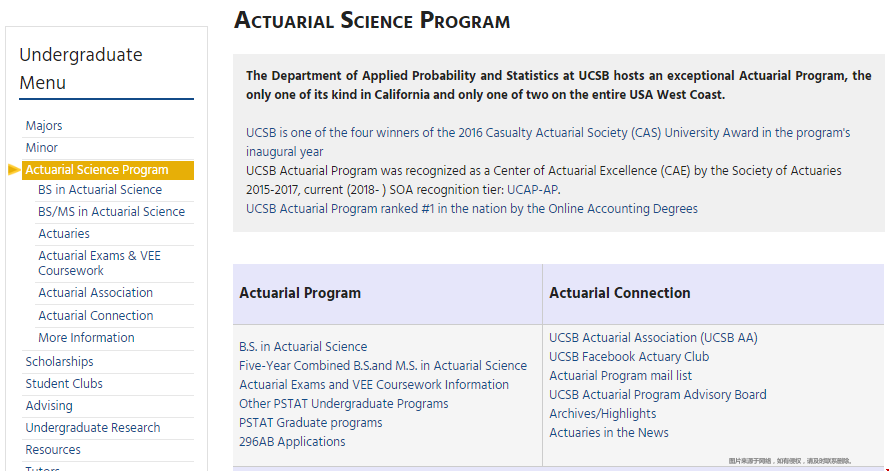
Task: Visit UCSB Facebook Actuary Club link
Action: click(x=629, y=357)
